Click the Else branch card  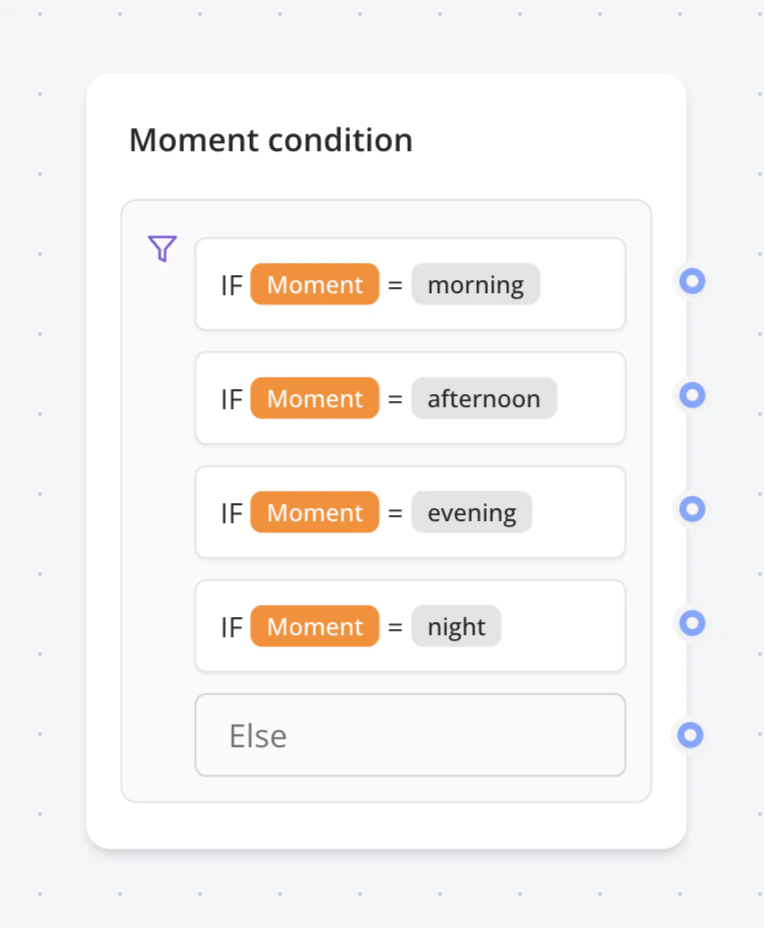click(410, 735)
